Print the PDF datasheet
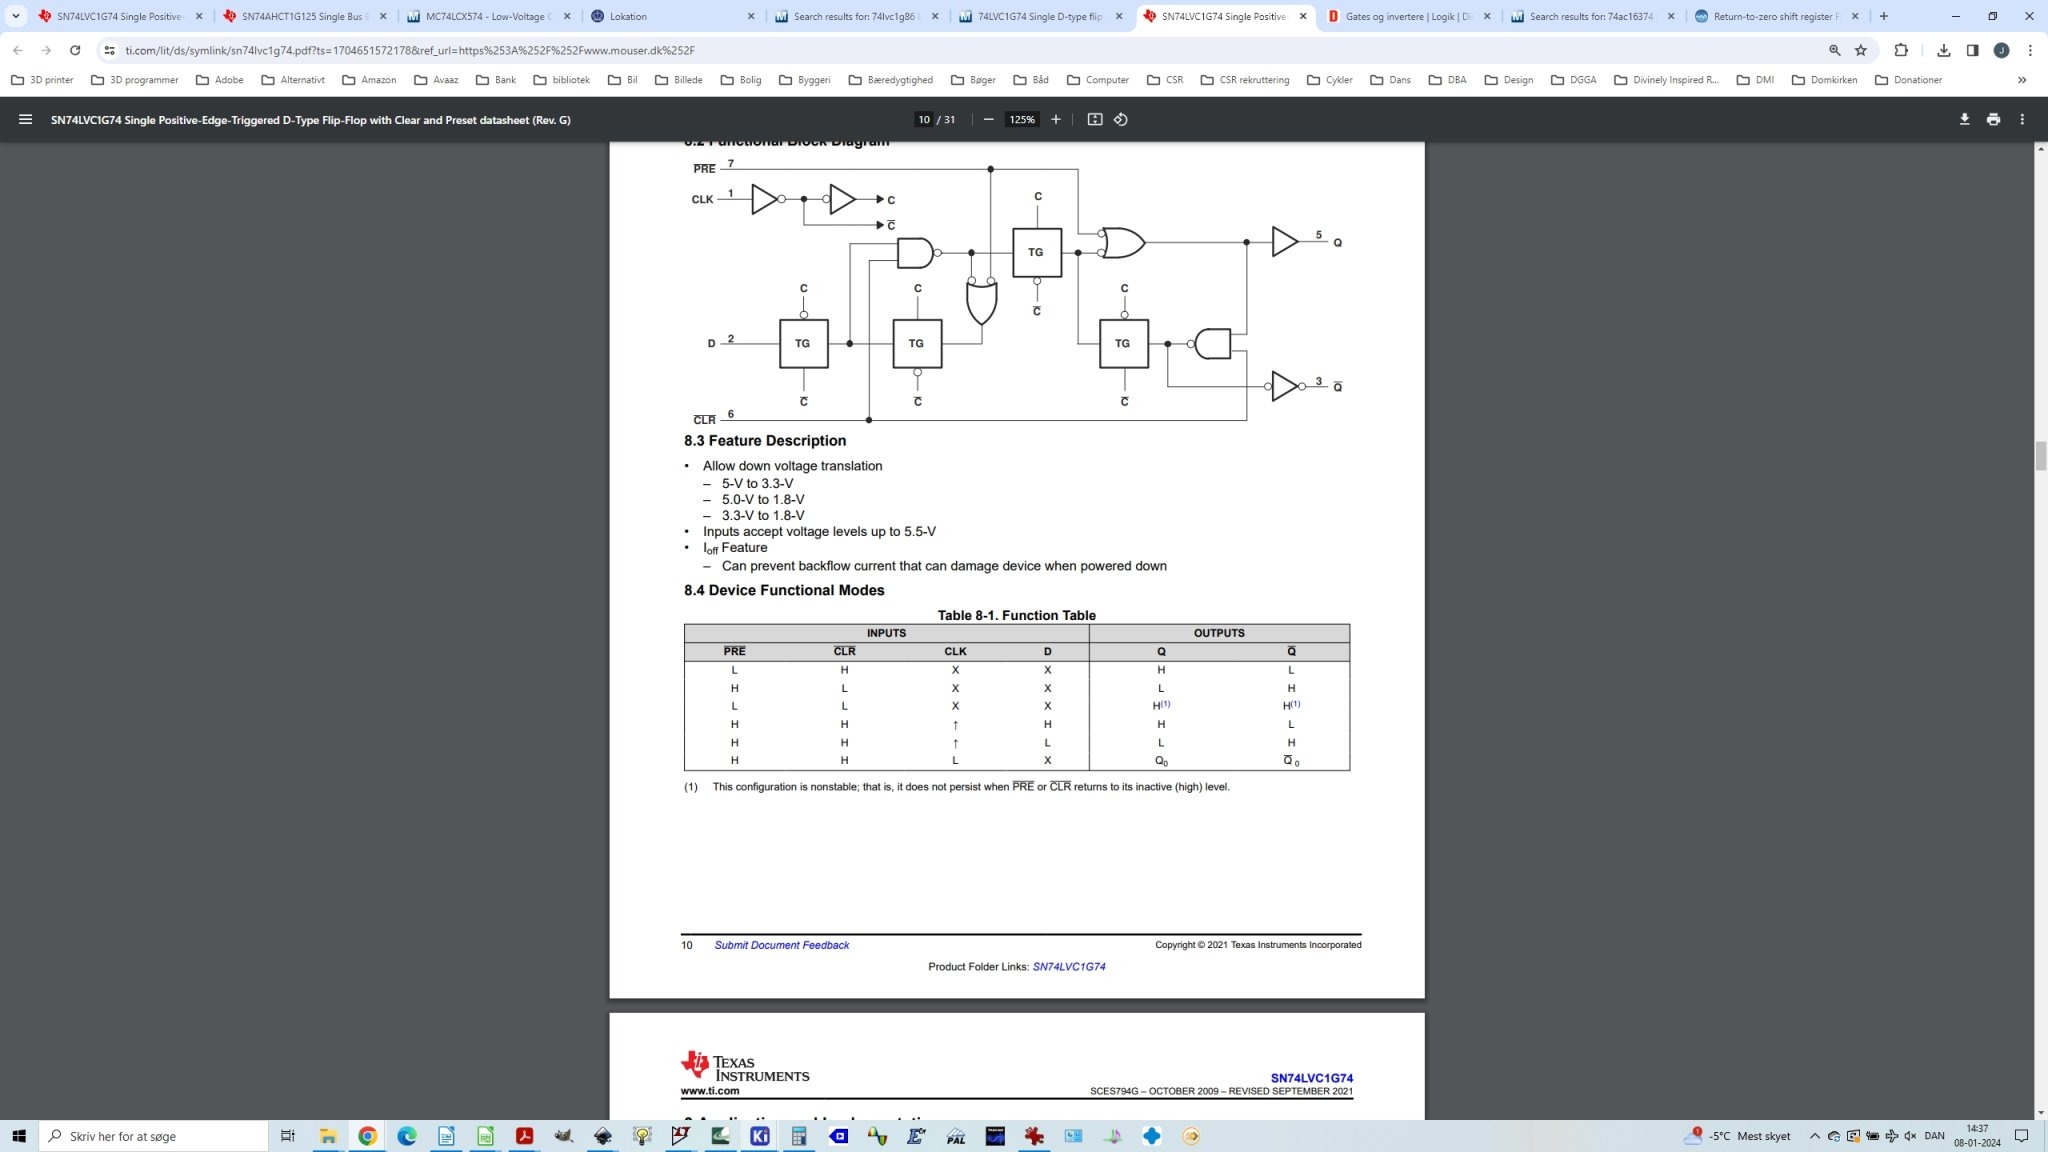Viewport: 2048px width, 1152px height. pyautogui.click(x=1993, y=119)
